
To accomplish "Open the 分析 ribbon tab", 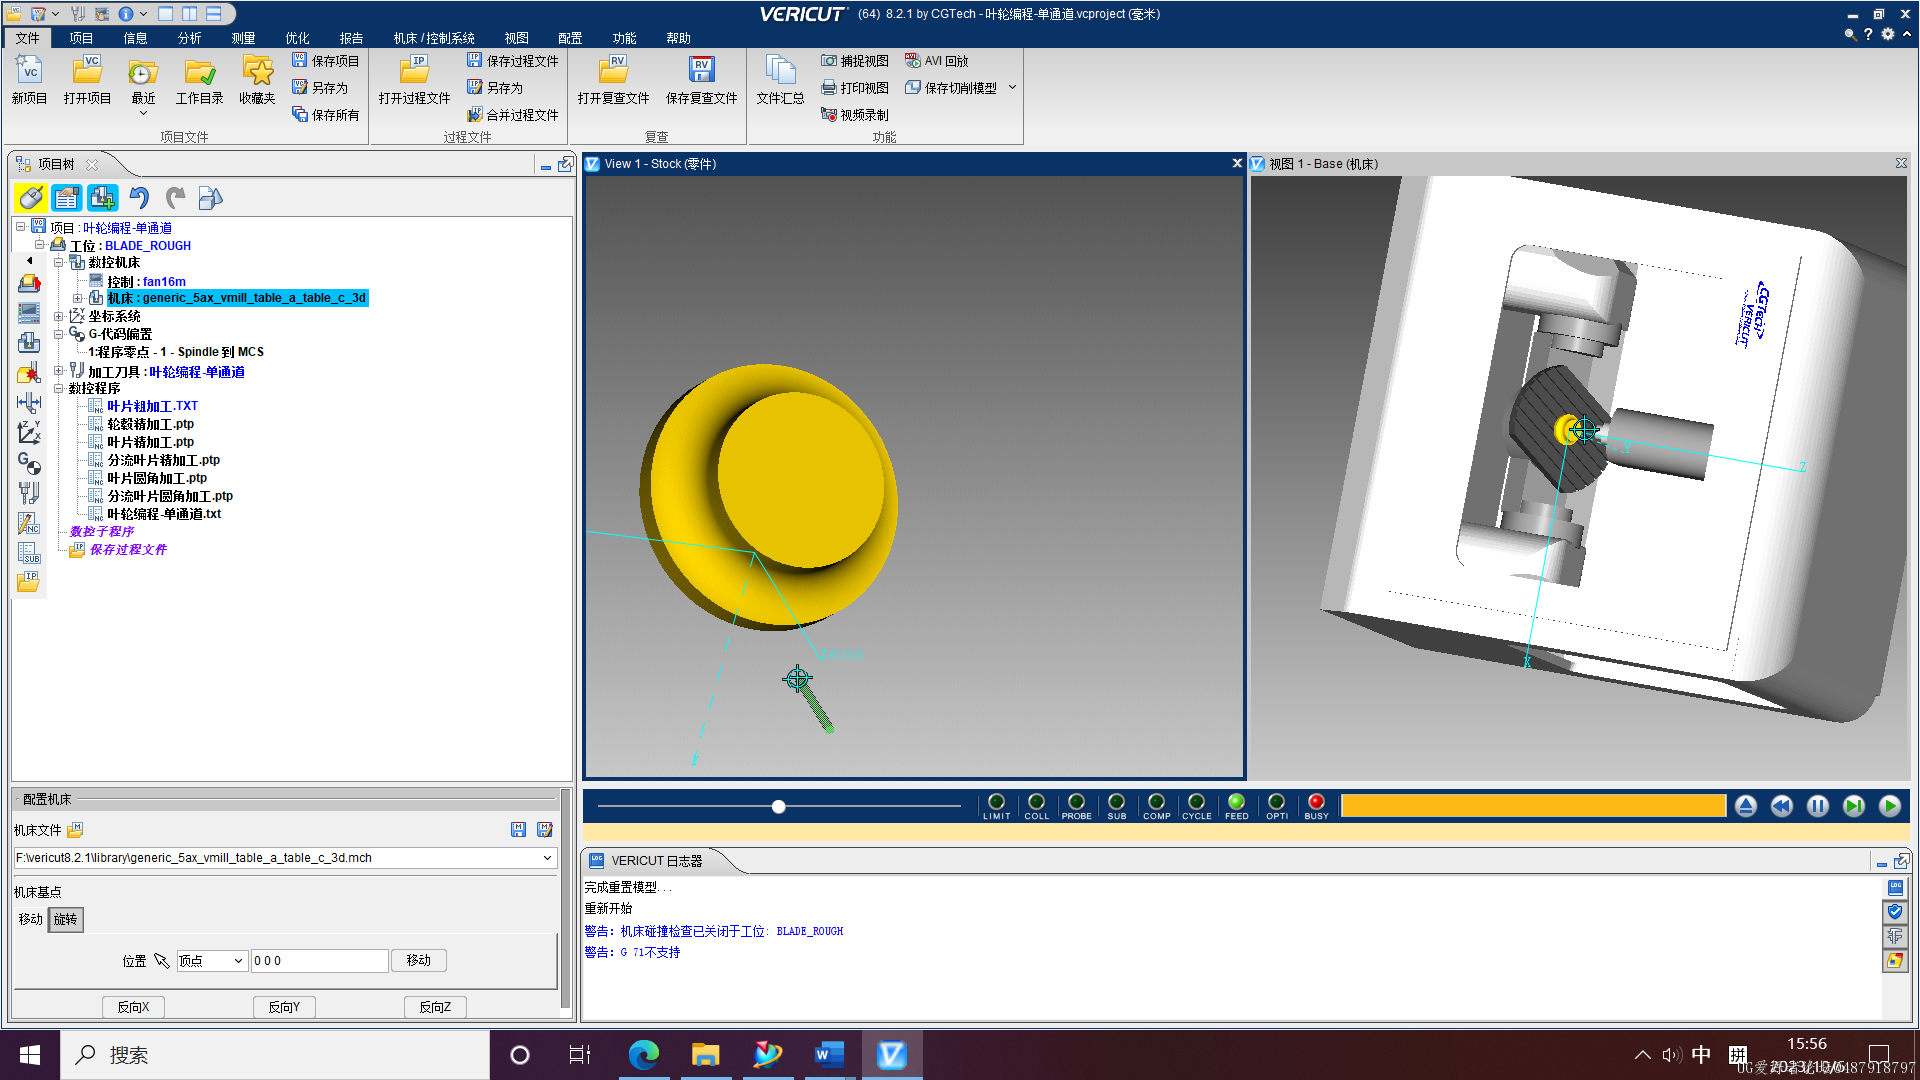I will [189, 38].
